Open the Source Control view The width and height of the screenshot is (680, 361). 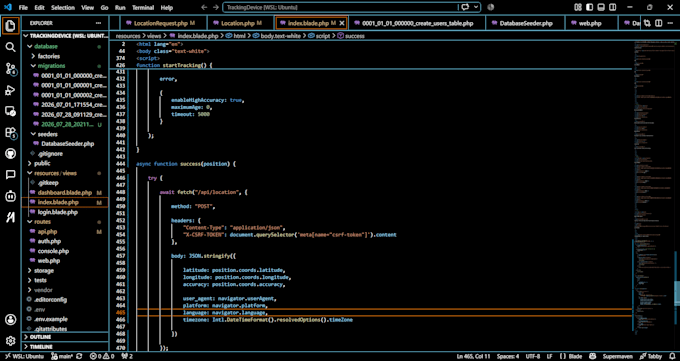pyautogui.click(x=10, y=69)
